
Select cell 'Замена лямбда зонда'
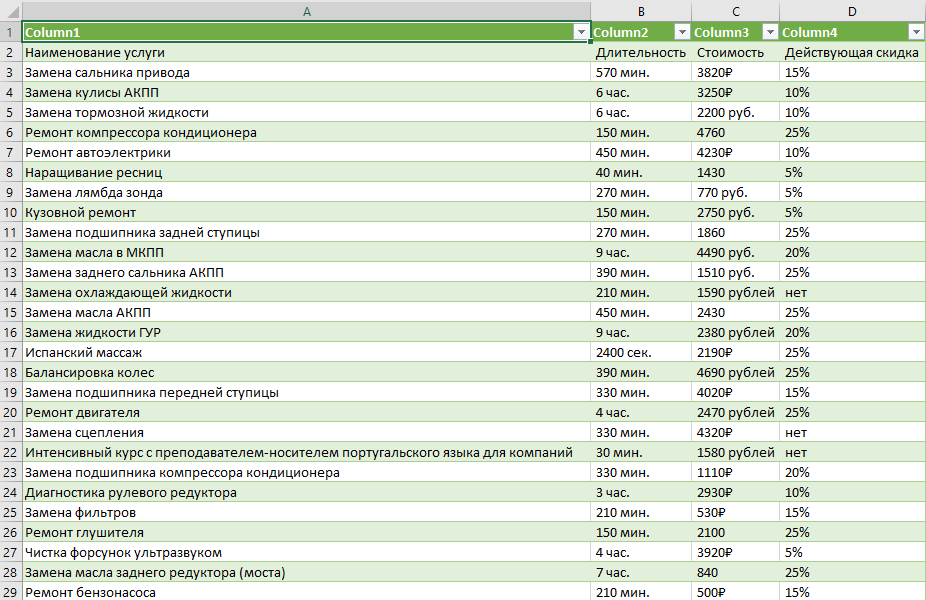pyautogui.click(x=307, y=193)
